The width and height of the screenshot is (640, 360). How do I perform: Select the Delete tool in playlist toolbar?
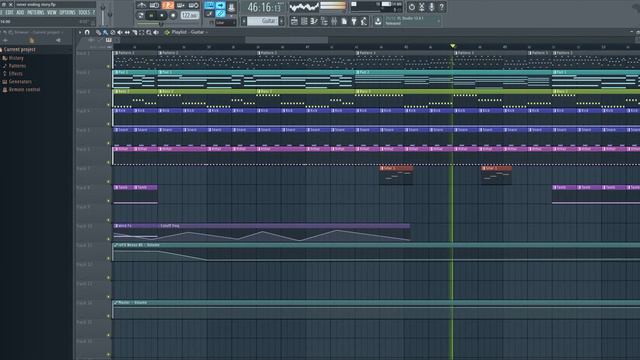pyautogui.click(x=113, y=32)
